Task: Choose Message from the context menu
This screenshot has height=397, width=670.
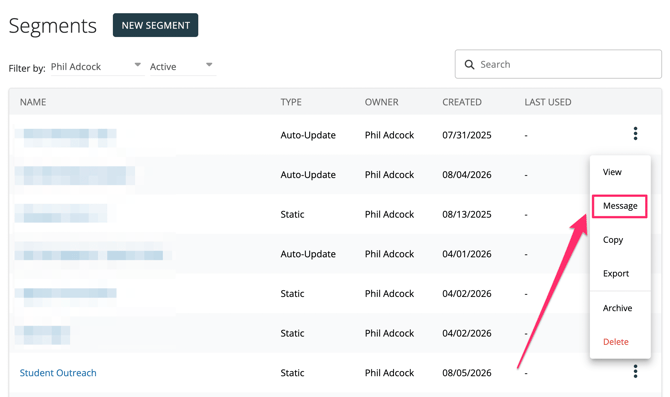Action: (620, 206)
